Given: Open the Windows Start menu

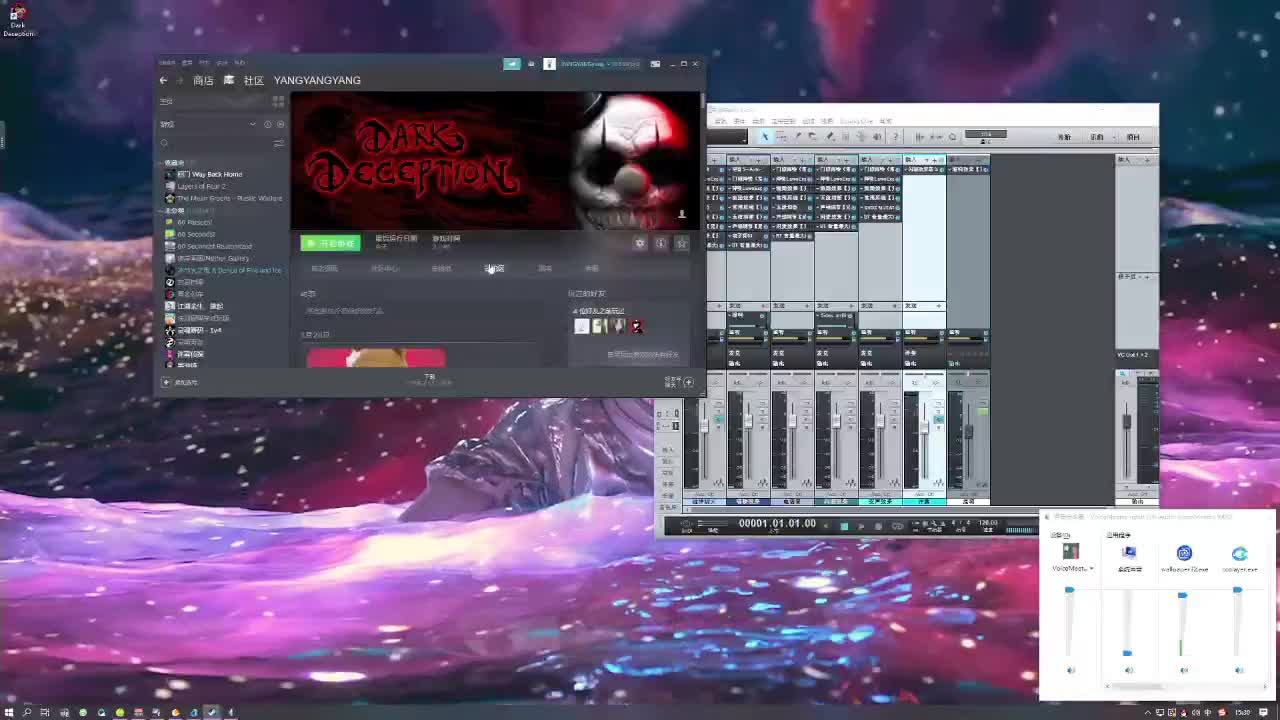Looking at the screenshot, I should tap(8, 713).
